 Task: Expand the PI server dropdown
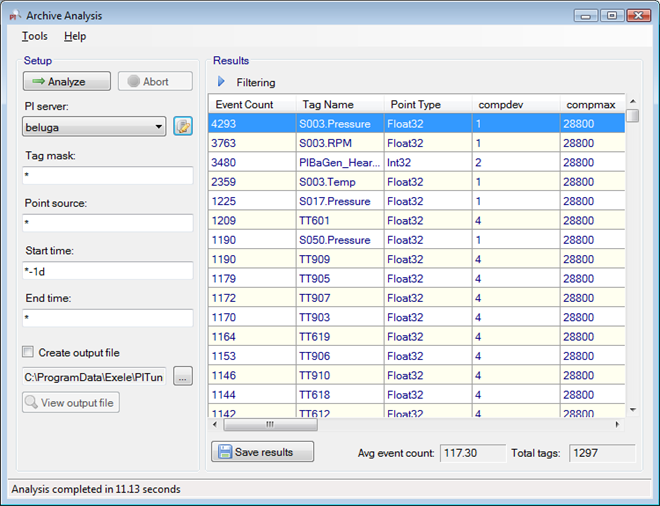[x=159, y=127]
